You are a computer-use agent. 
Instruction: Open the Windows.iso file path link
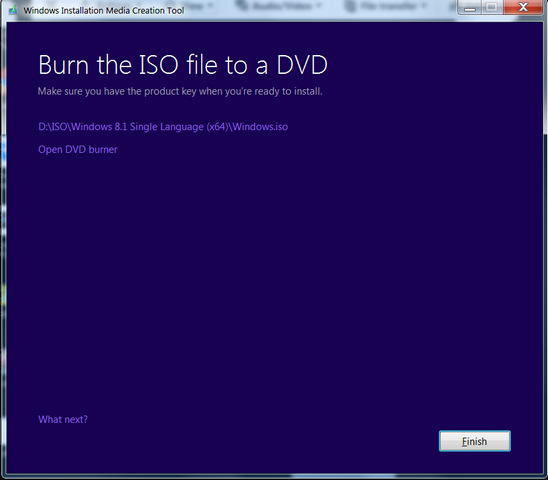tap(163, 127)
